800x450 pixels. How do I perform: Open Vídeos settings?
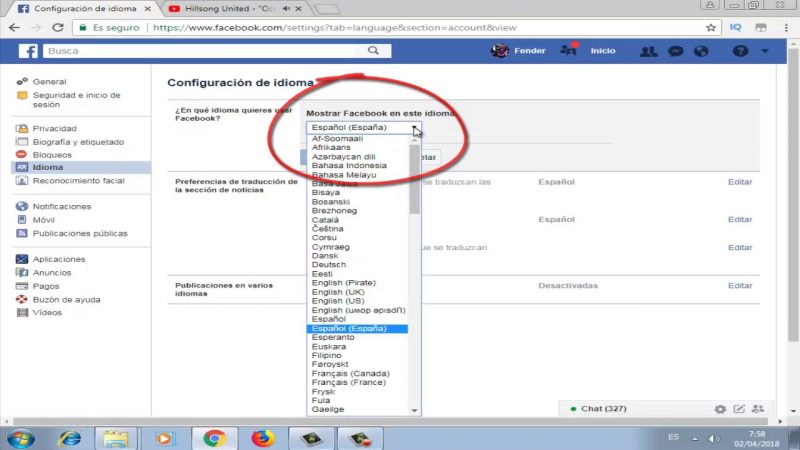47,312
